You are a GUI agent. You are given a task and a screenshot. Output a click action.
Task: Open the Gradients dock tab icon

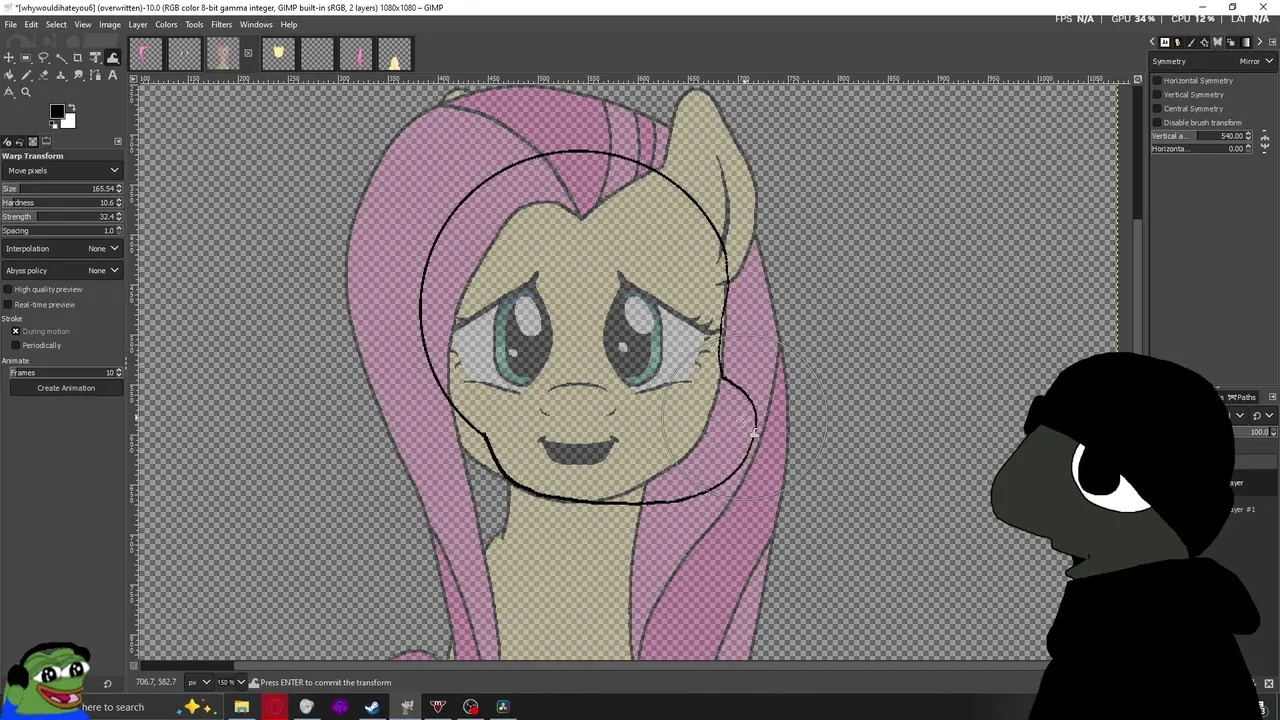click(1246, 42)
